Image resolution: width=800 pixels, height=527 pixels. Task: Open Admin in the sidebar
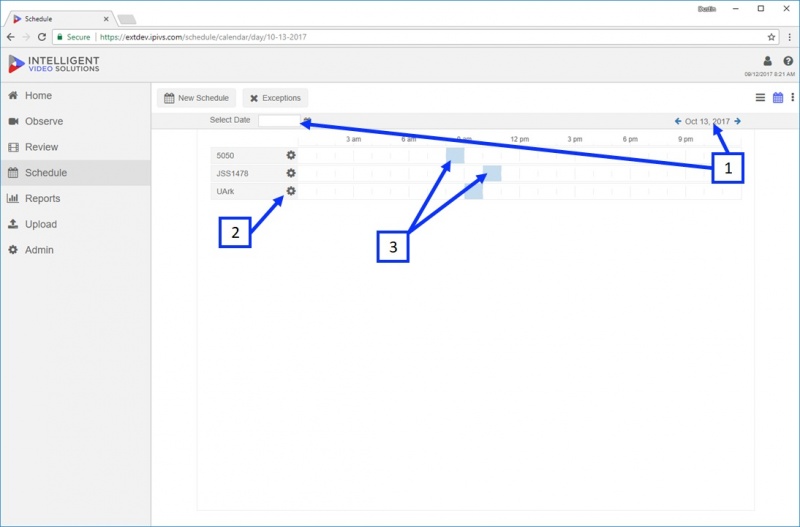[76, 250]
